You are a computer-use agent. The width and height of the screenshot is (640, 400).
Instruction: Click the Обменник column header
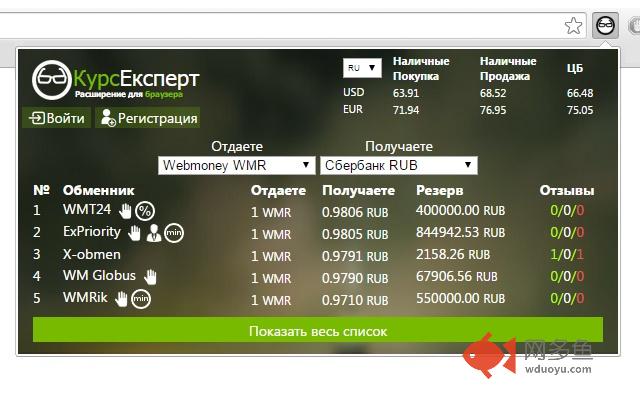(98, 190)
